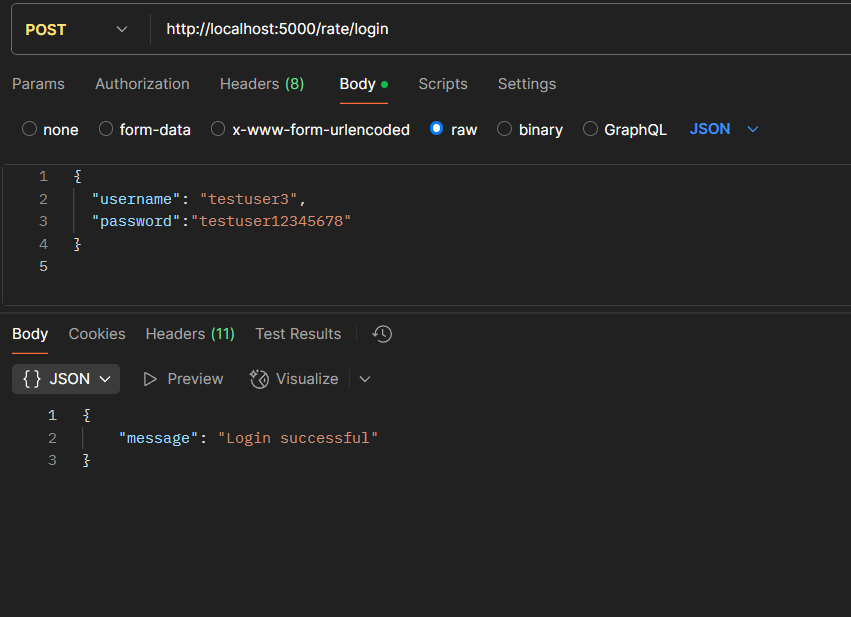This screenshot has width=851, height=617.
Task: Open the POST method dropdown
Action: 78,30
